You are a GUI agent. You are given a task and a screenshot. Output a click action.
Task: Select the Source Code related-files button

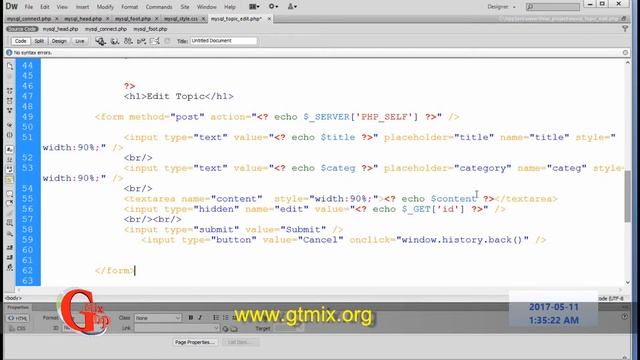22,29
